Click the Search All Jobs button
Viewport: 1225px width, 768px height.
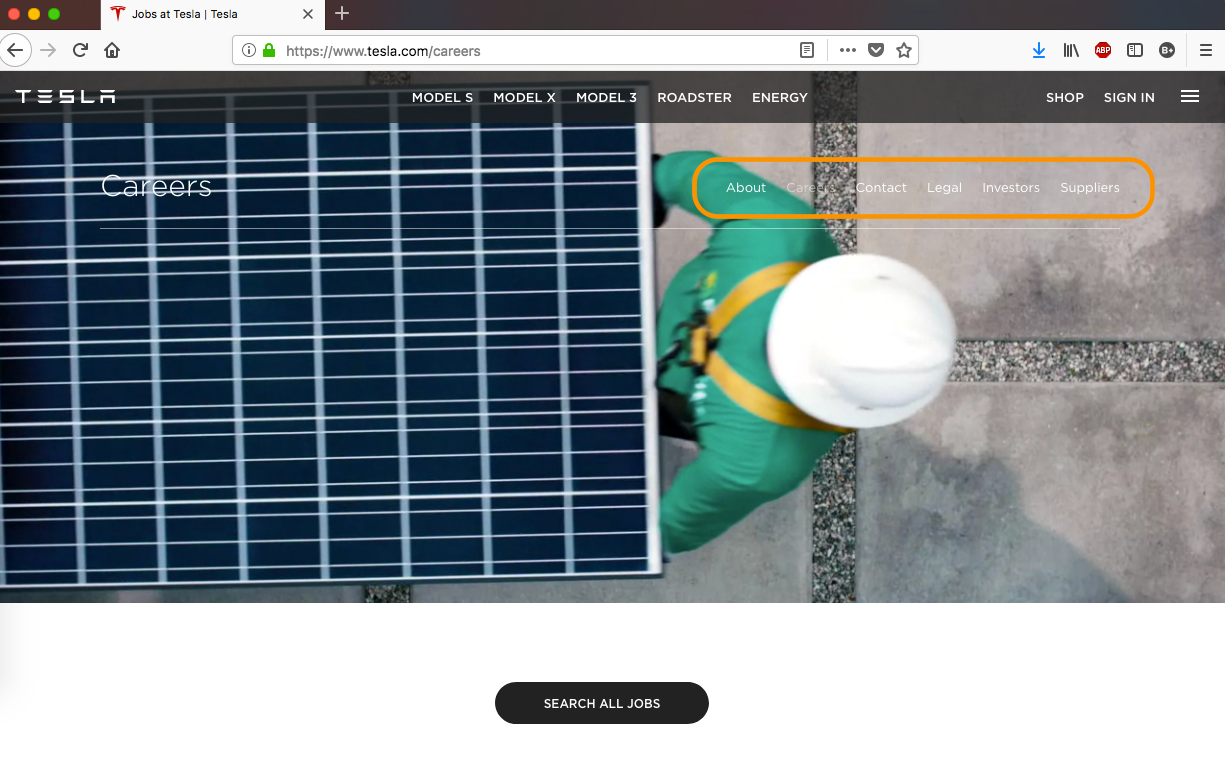pos(602,703)
